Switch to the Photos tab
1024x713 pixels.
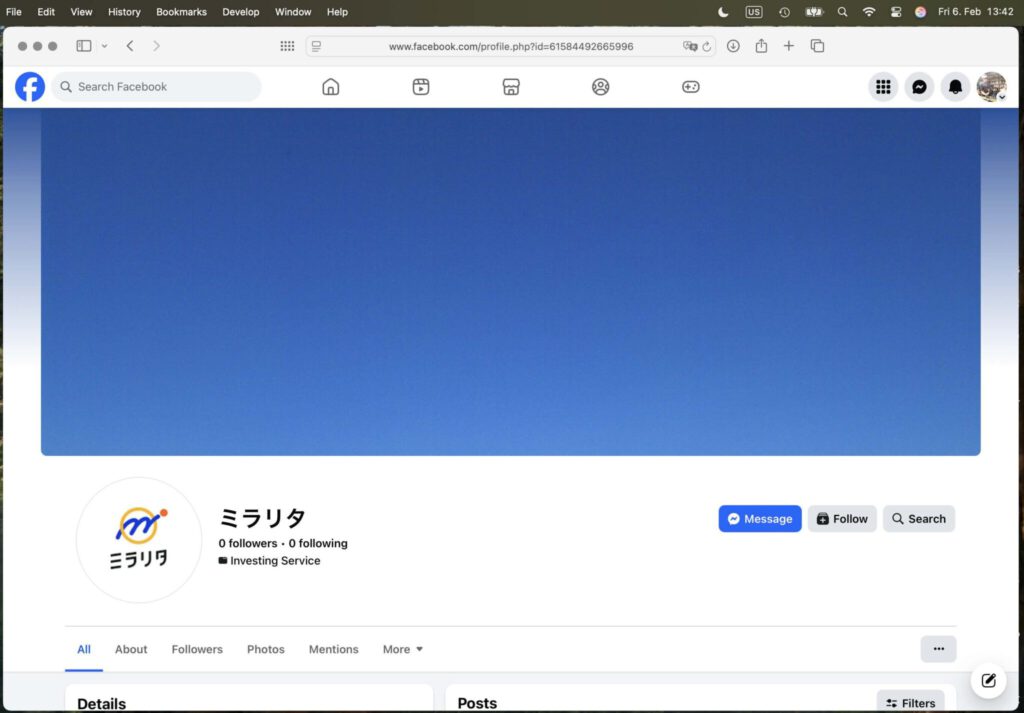[266, 649]
